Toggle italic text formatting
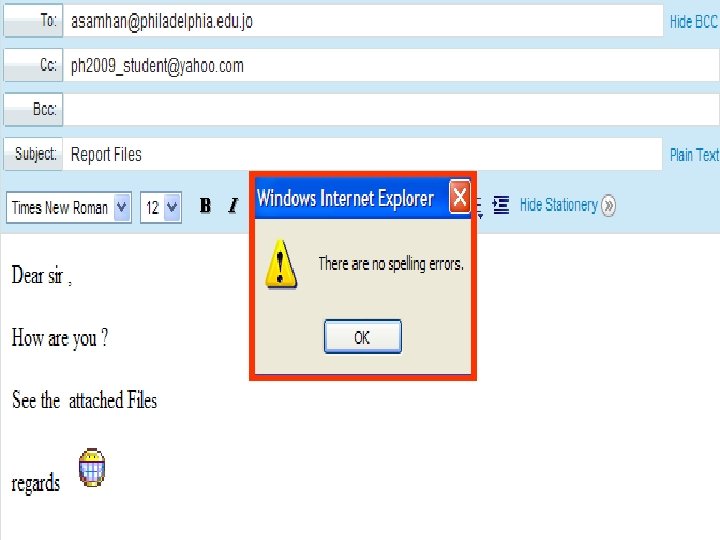This screenshot has height=540, width=720. [233, 205]
